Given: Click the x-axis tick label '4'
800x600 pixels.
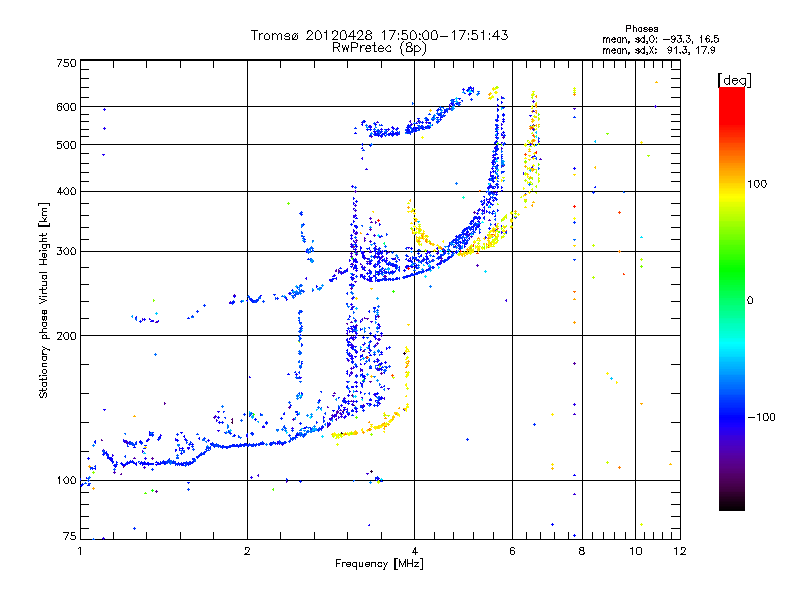Looking at the screenshot, I should [414, 551].
